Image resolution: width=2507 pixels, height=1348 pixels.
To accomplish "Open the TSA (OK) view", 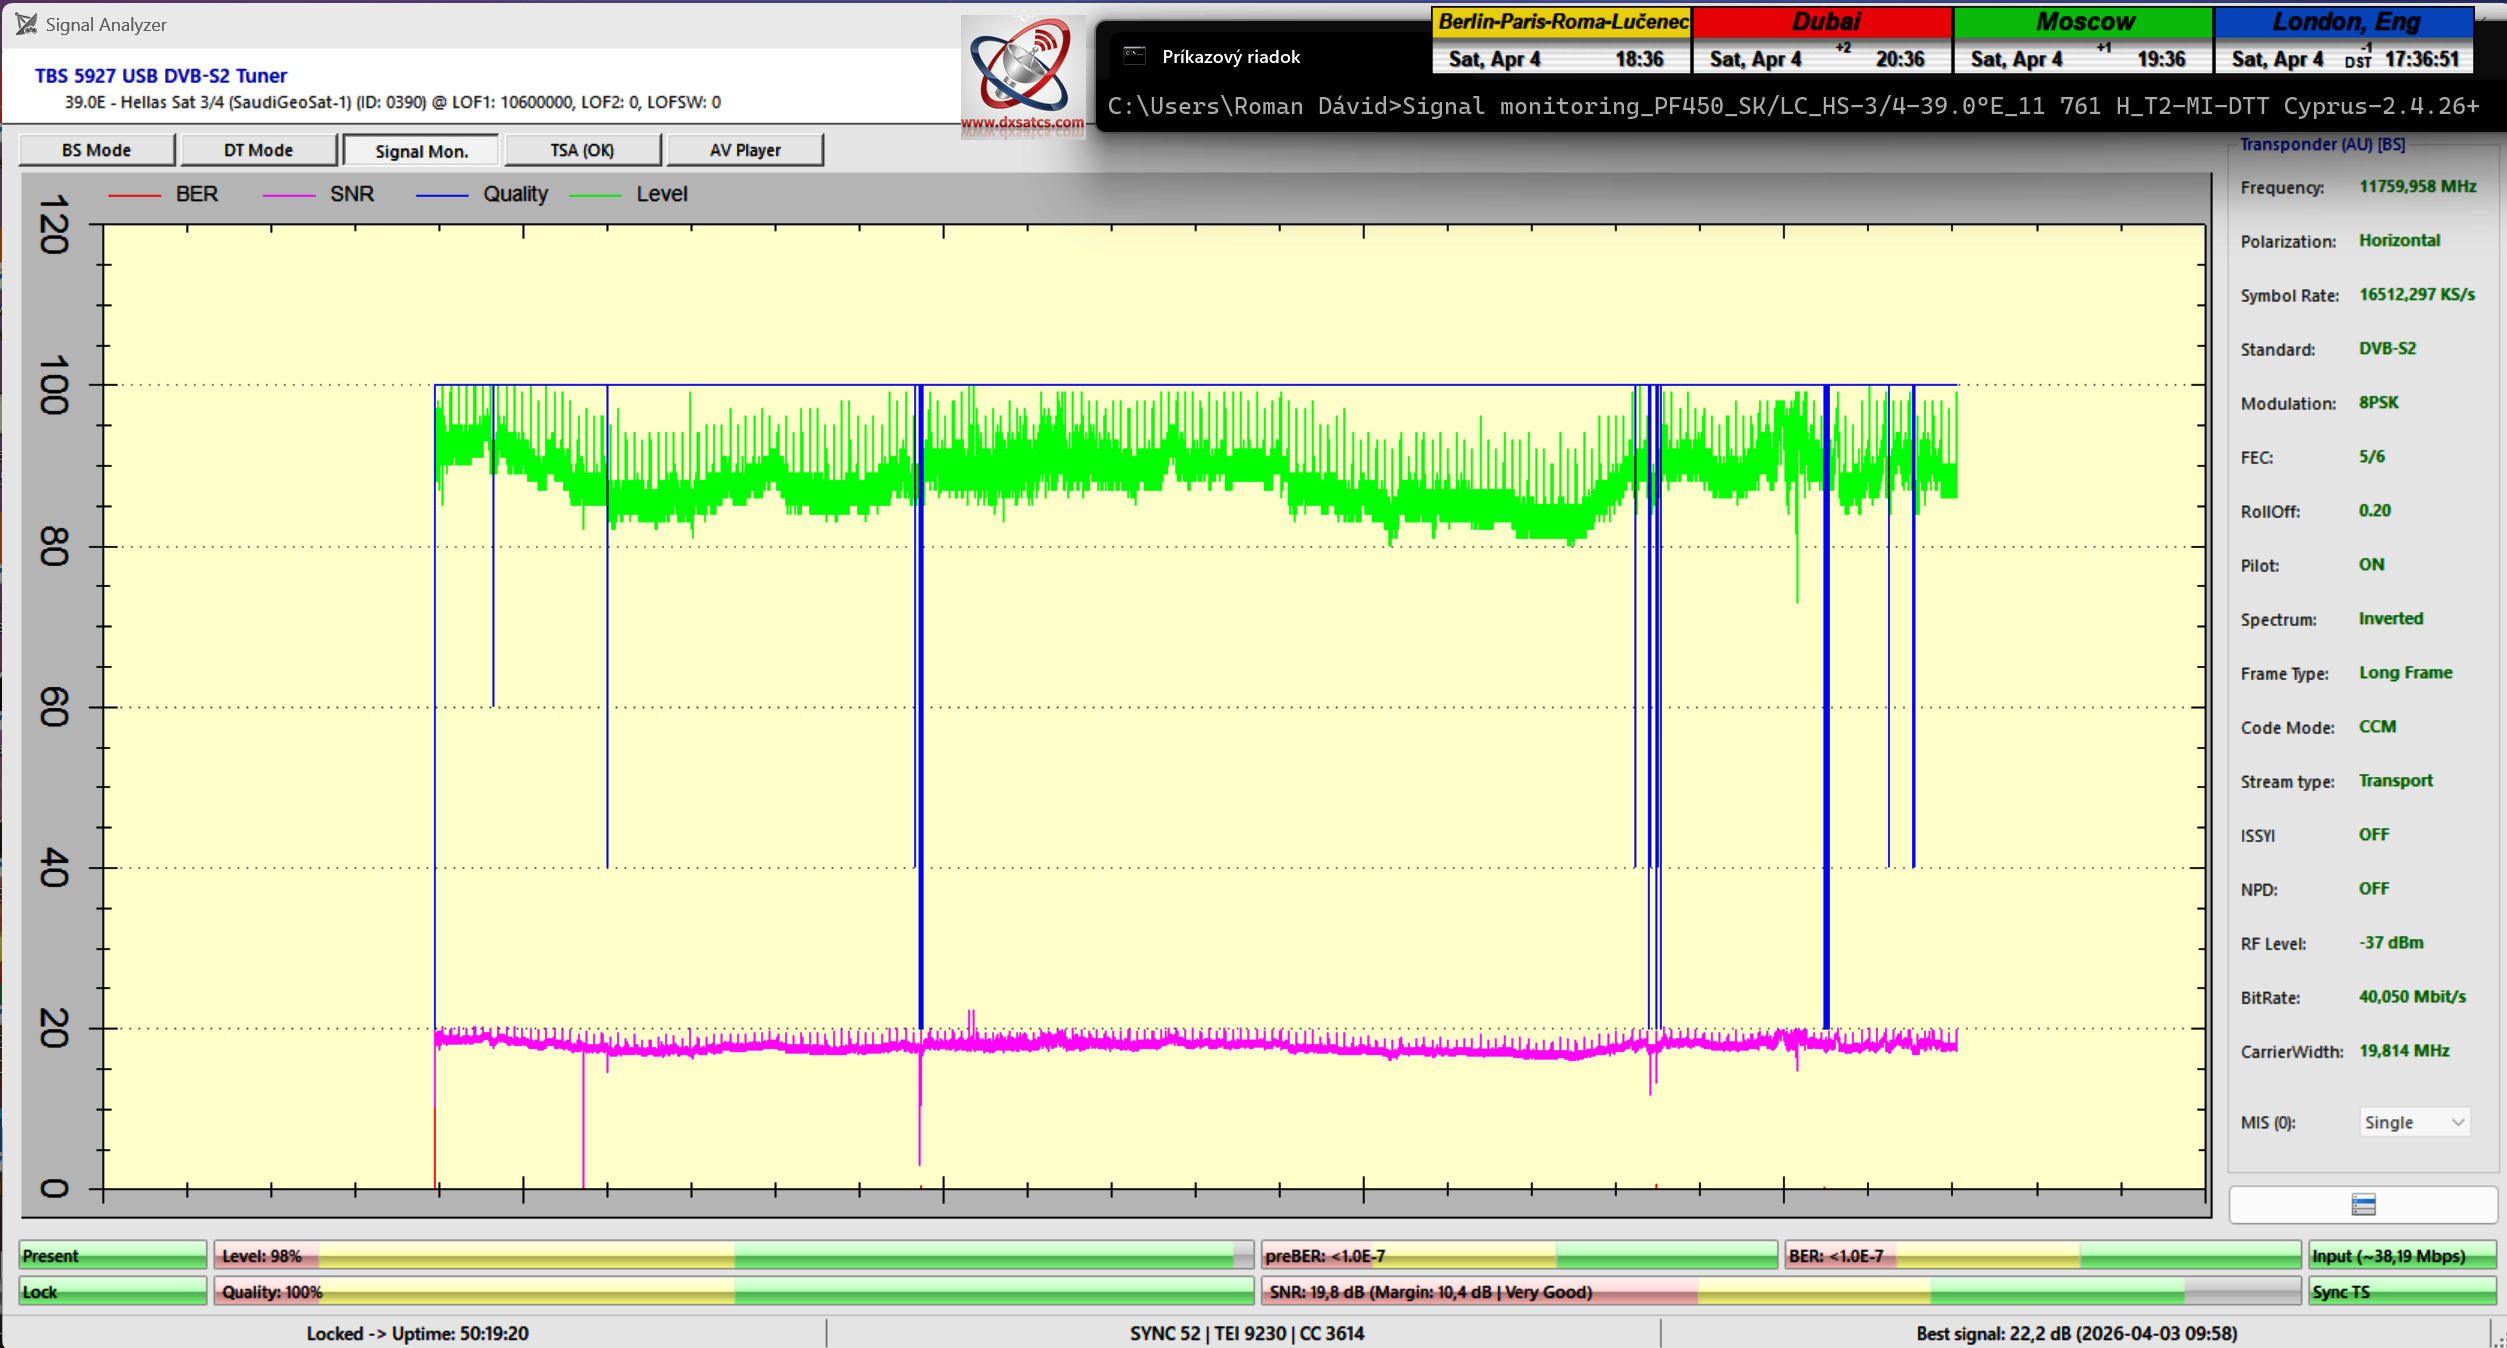I will click(582, 150).
